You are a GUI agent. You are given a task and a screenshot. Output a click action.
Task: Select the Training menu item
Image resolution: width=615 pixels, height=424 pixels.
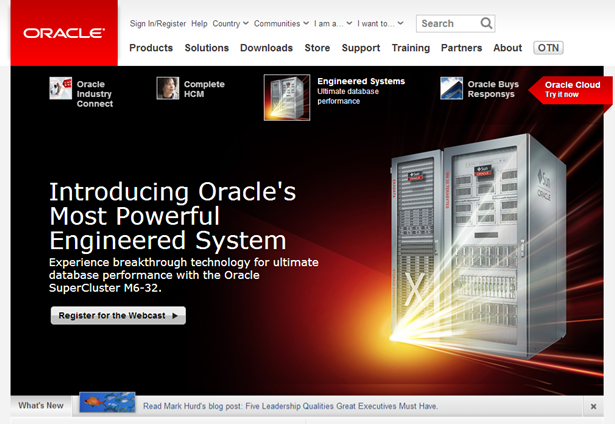coord(410,47)
